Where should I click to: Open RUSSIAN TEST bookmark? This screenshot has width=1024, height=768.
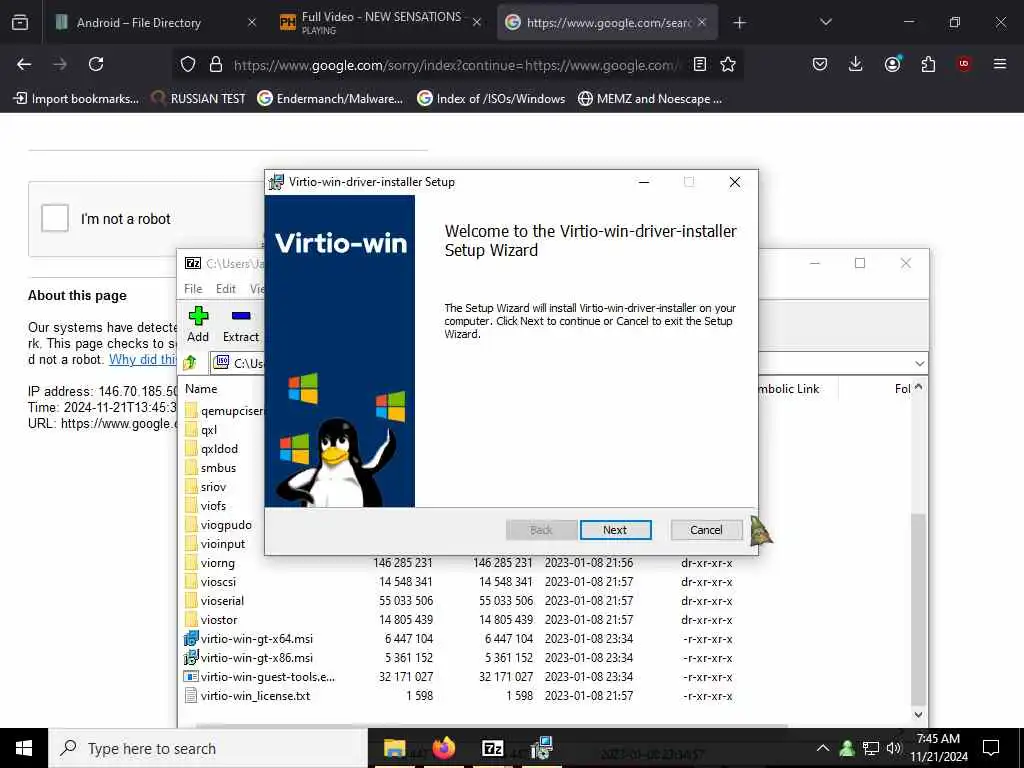coord(199,99)
